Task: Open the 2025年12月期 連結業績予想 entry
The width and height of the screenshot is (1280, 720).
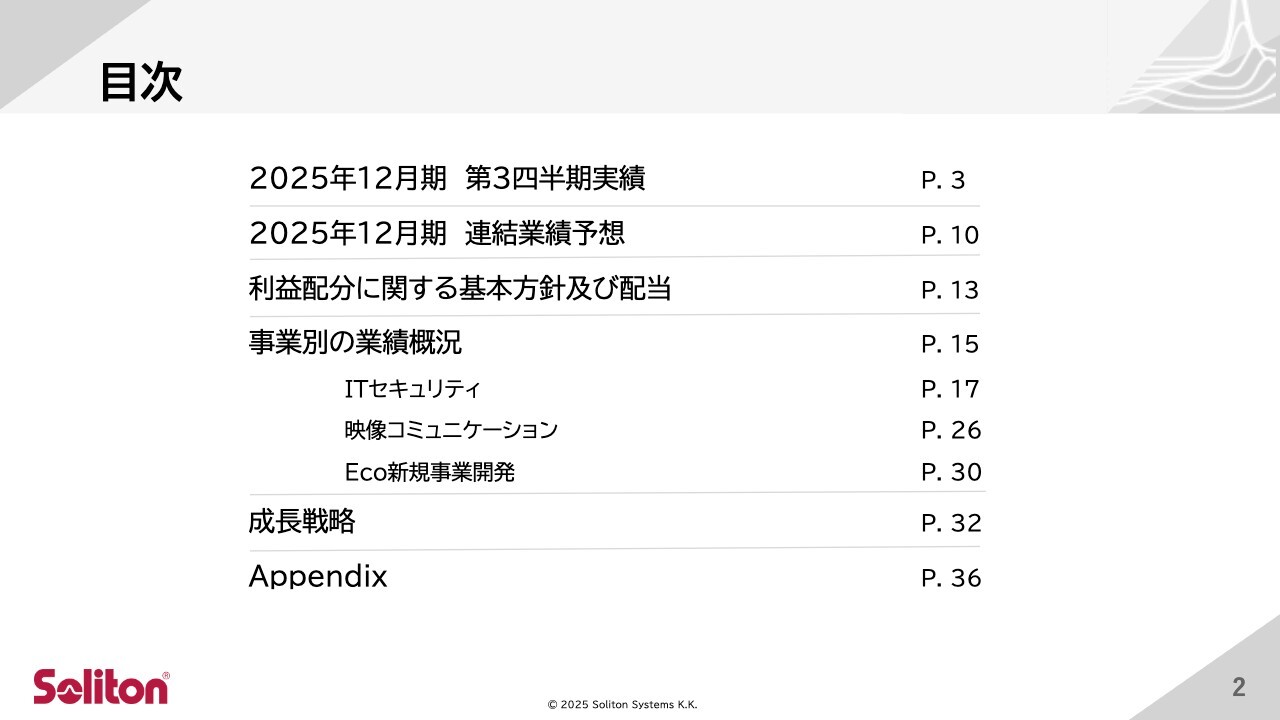Action: click(437, 234)
